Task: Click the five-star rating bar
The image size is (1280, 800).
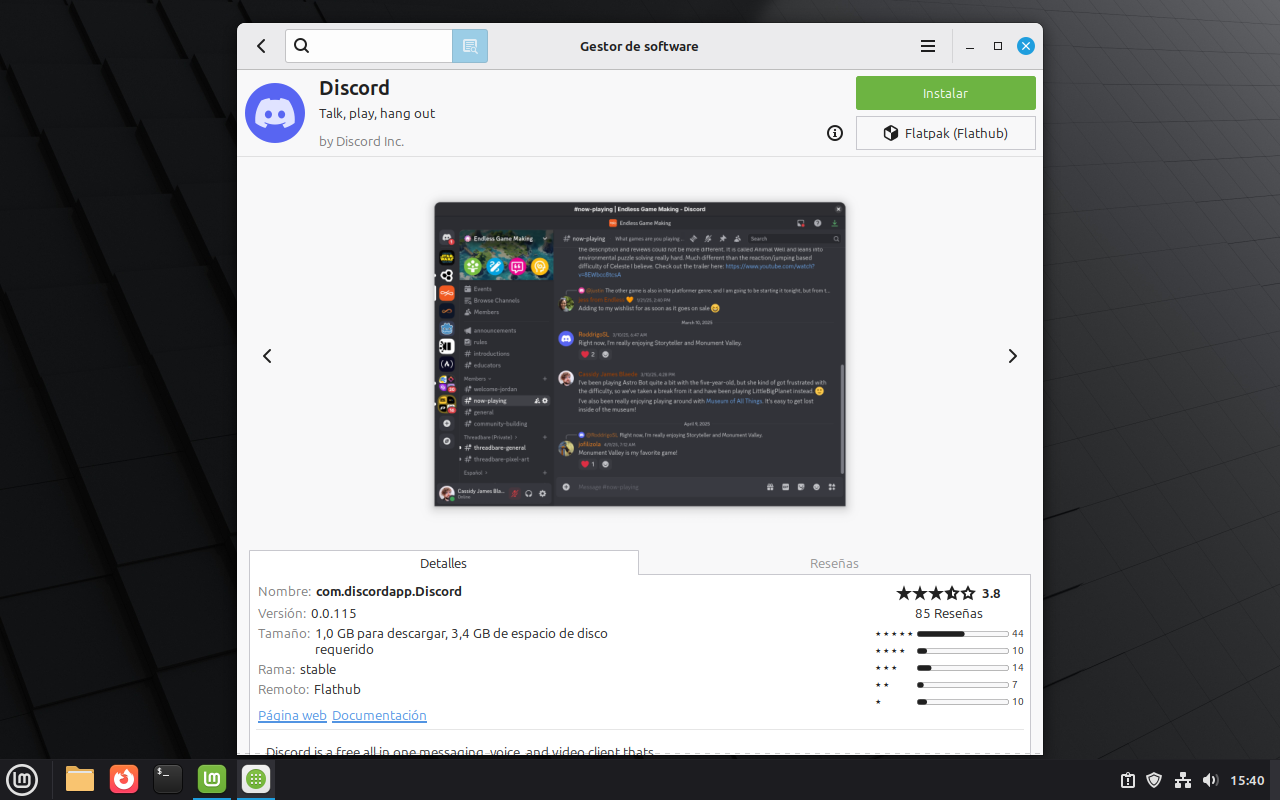Action: click(961, 634)
